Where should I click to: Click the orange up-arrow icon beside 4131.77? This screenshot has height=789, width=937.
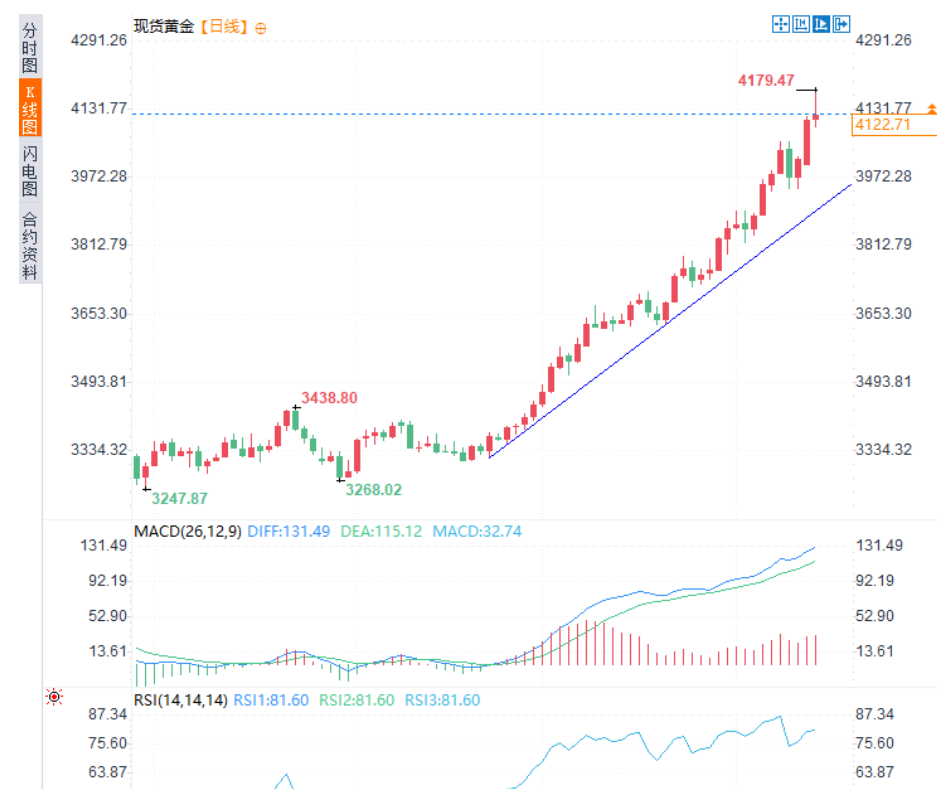point(931,108)
